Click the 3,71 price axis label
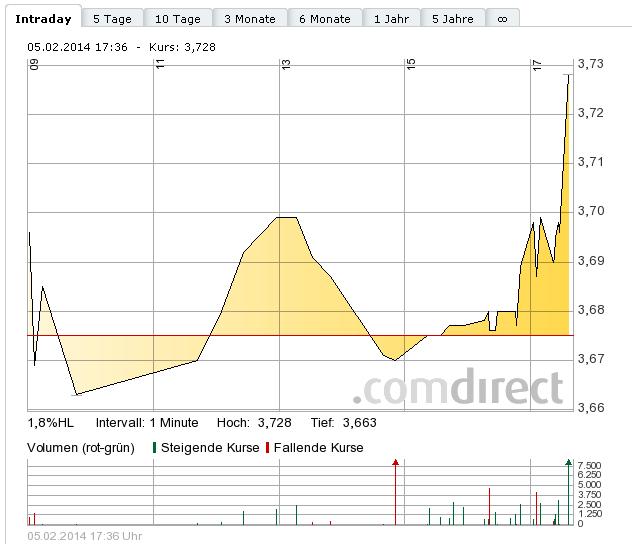632x544 pixels. [590, 162]
